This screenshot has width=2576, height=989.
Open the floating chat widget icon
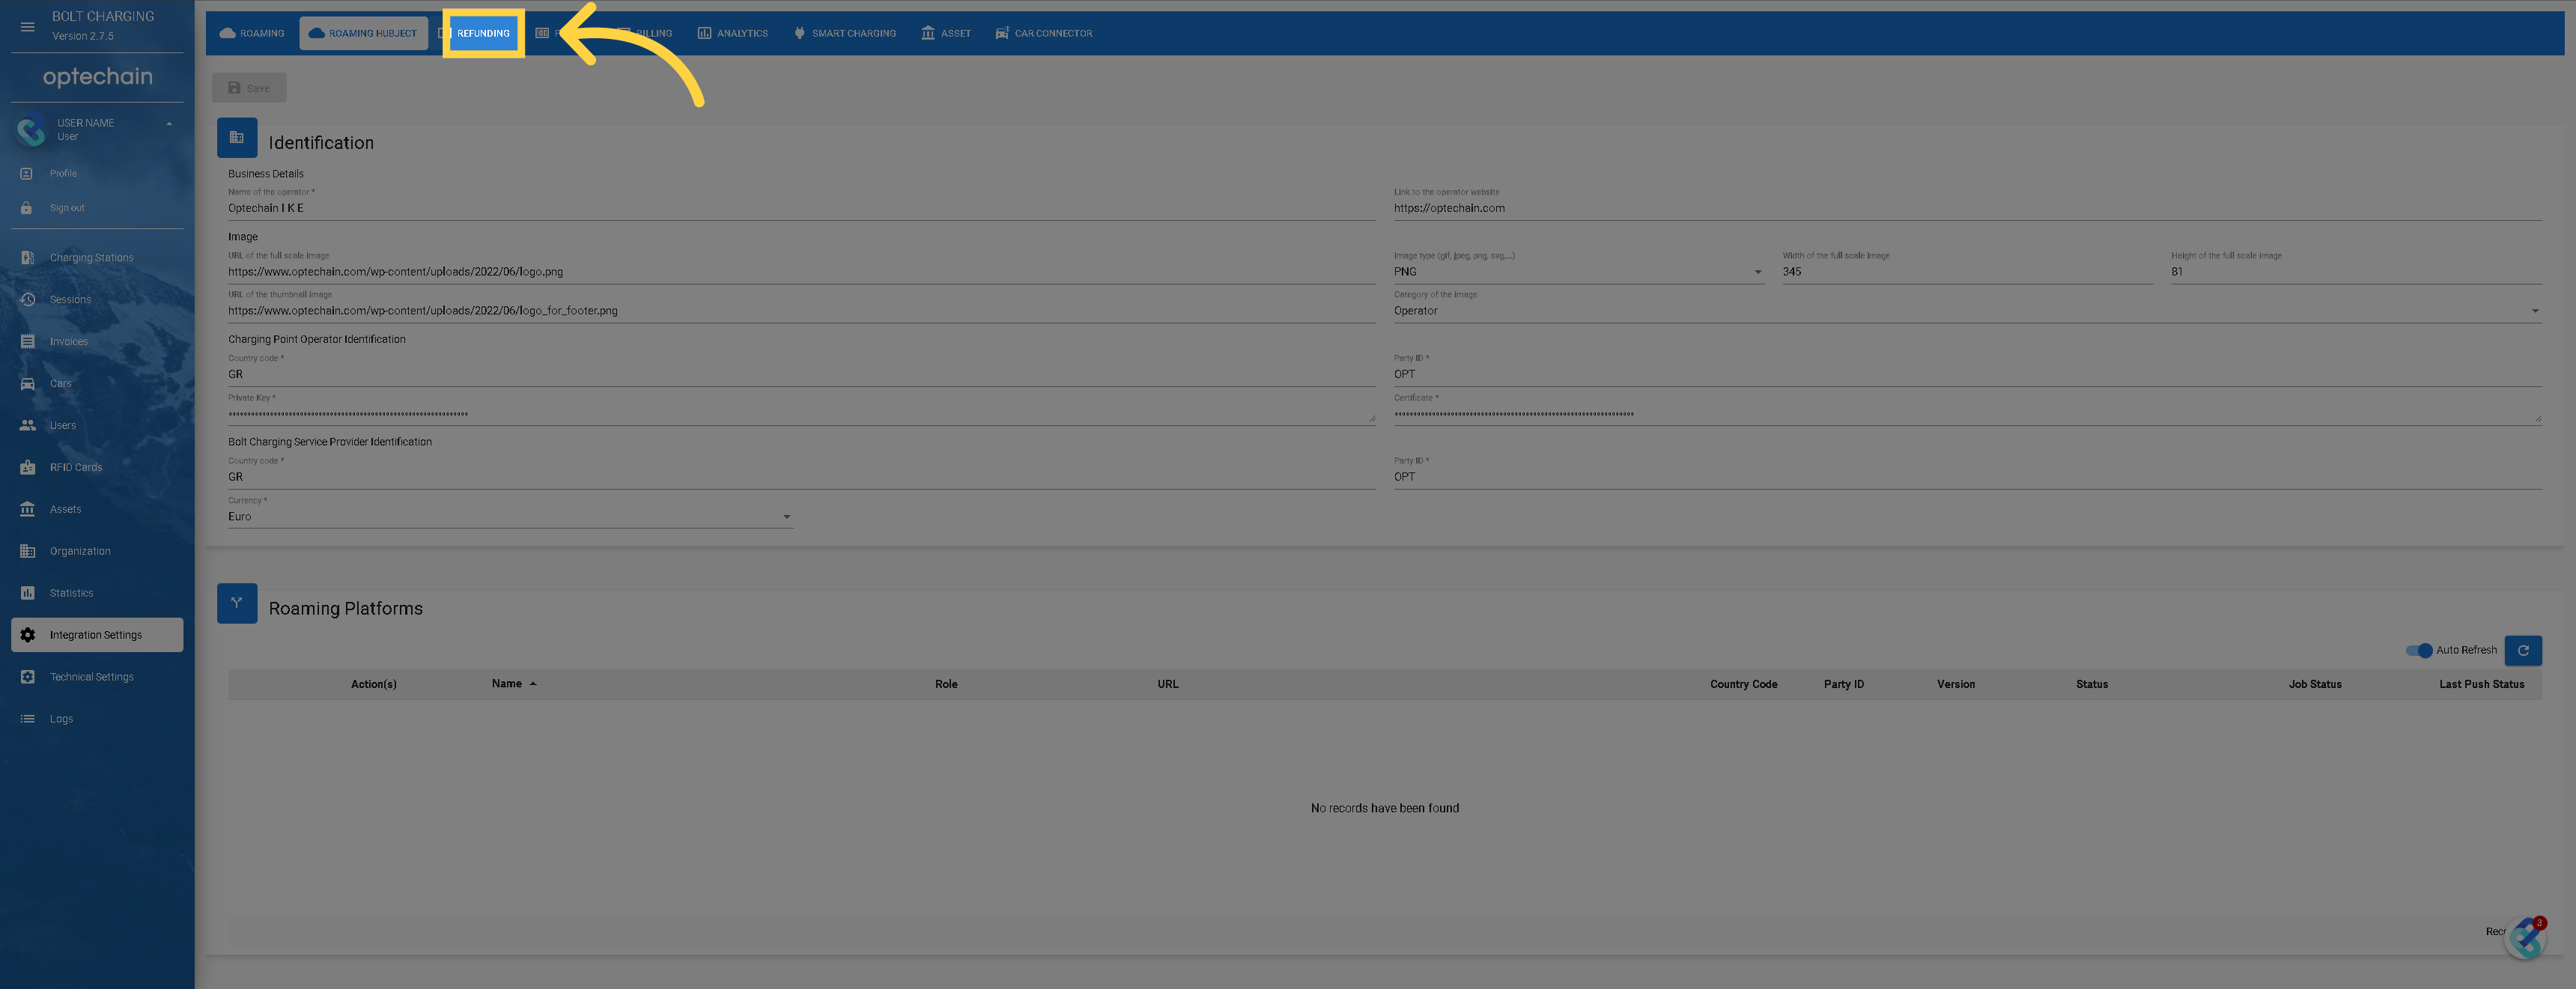2526,938
